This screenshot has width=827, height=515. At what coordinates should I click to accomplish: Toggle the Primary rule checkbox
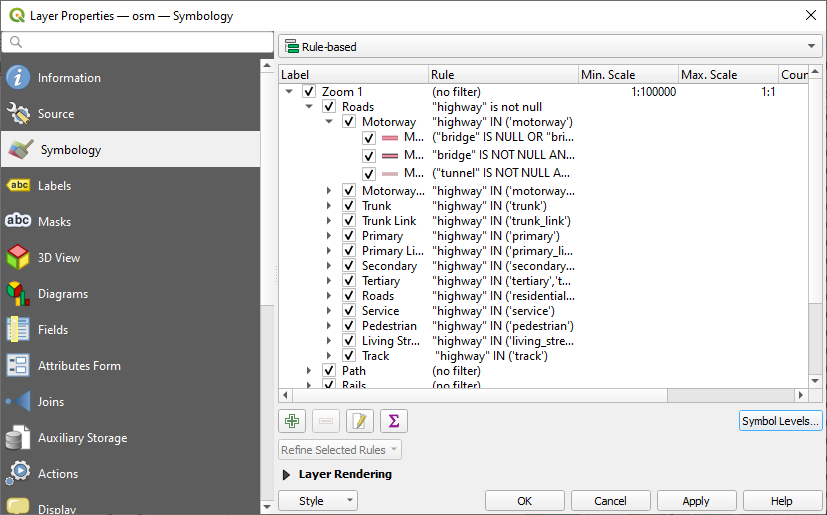coord(349,236)
